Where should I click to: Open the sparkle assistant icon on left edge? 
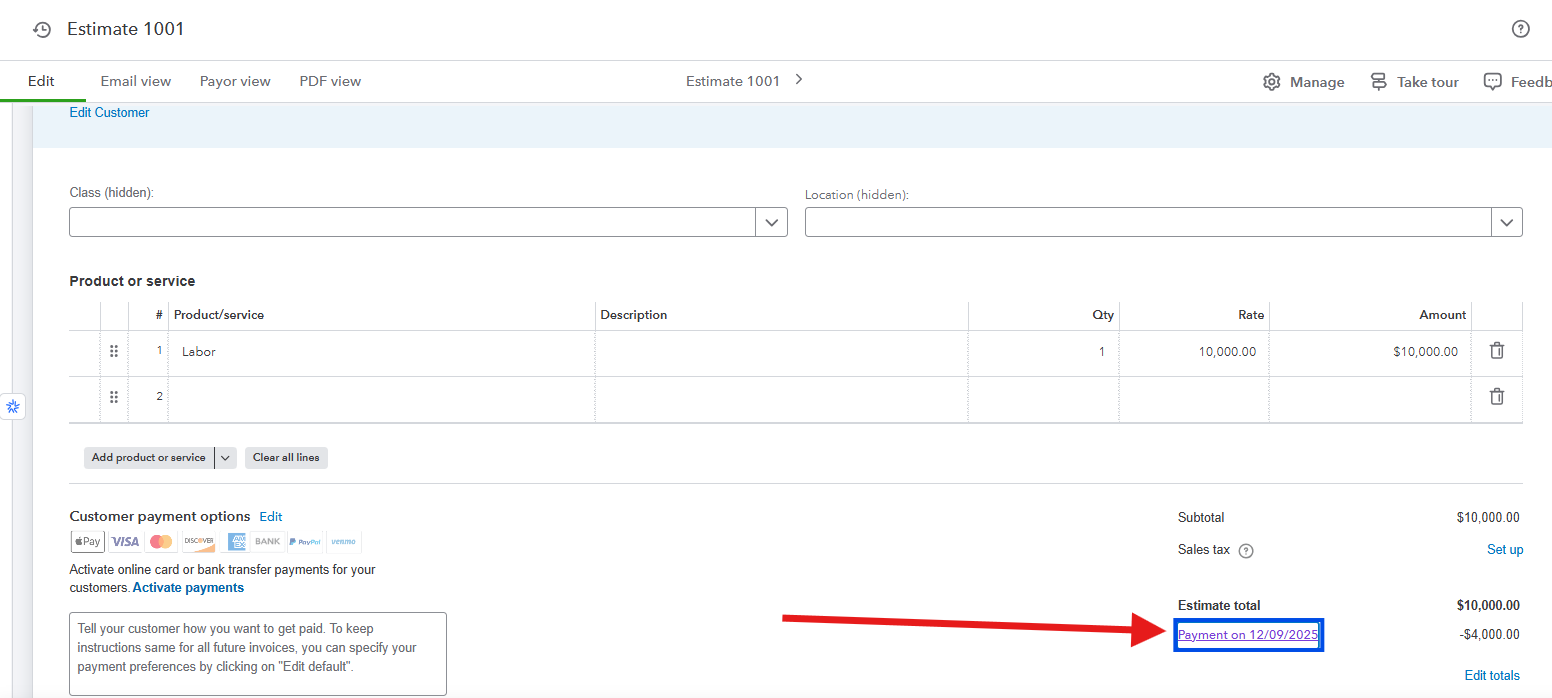click(13, 407)
